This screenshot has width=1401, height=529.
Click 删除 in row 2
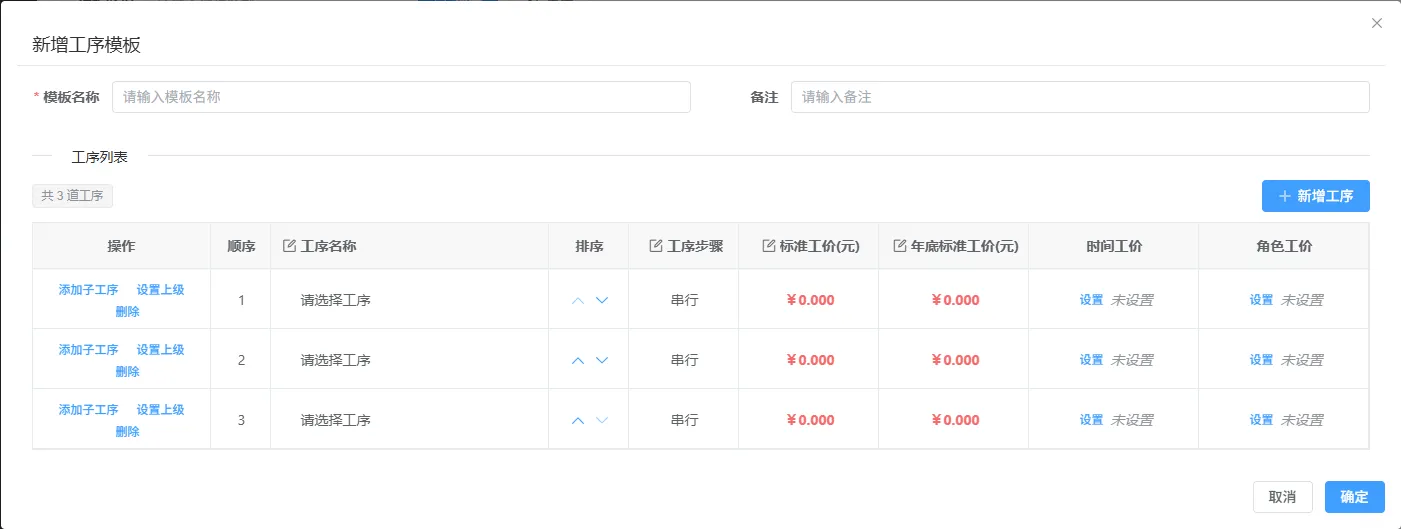[128, 372]
